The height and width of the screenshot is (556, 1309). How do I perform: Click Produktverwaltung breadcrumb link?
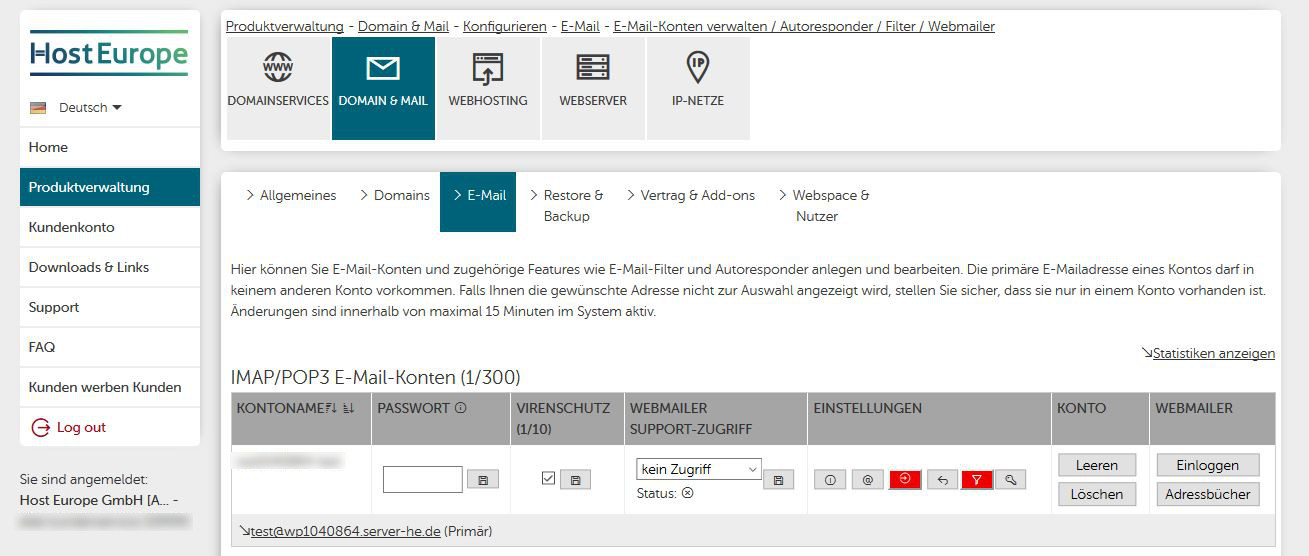(285, 26)
